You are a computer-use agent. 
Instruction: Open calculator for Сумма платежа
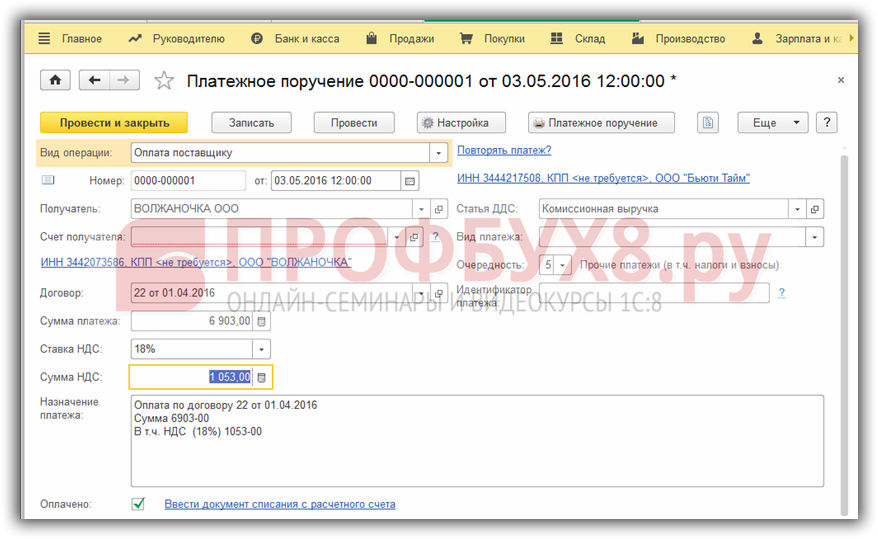click(x=261, y=321)
